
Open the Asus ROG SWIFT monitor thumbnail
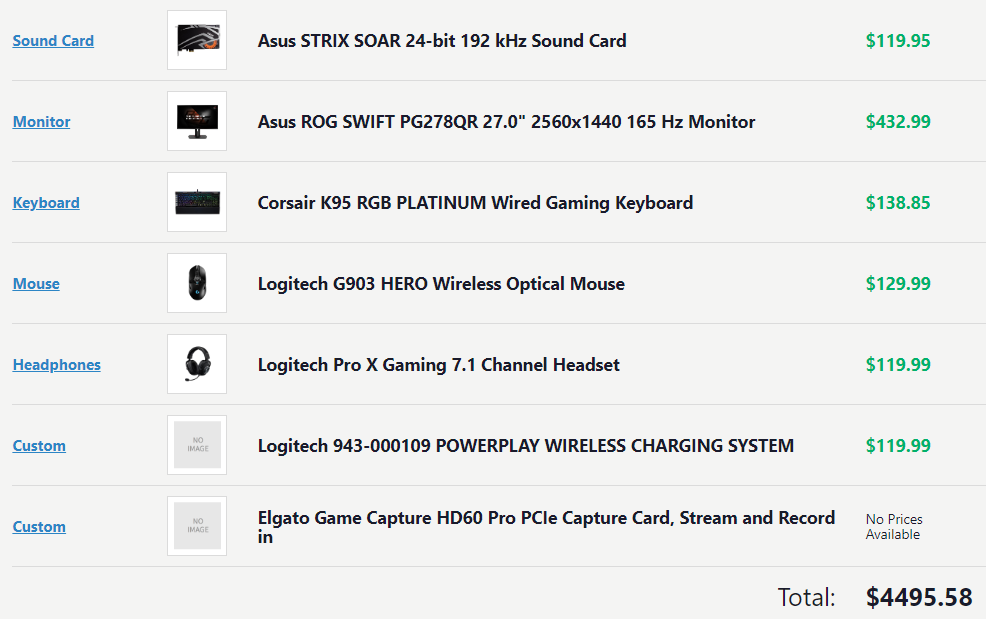pos(197,122)
